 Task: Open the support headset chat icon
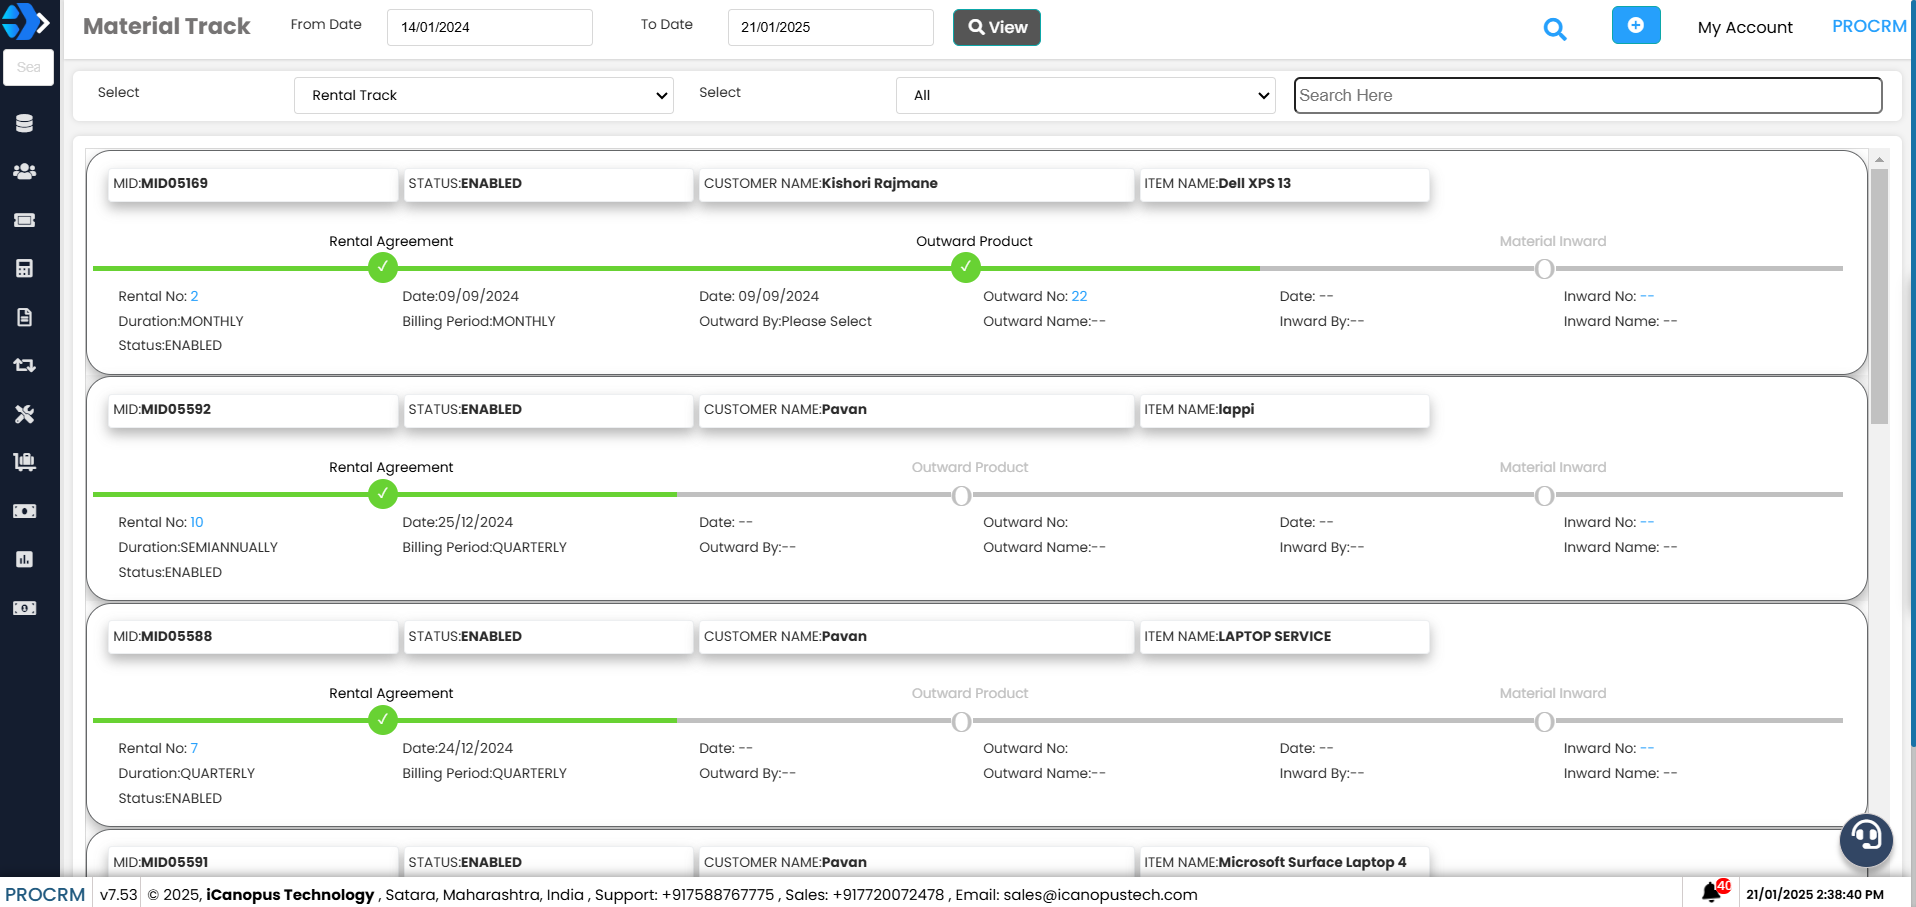(x=1866, y=838)
